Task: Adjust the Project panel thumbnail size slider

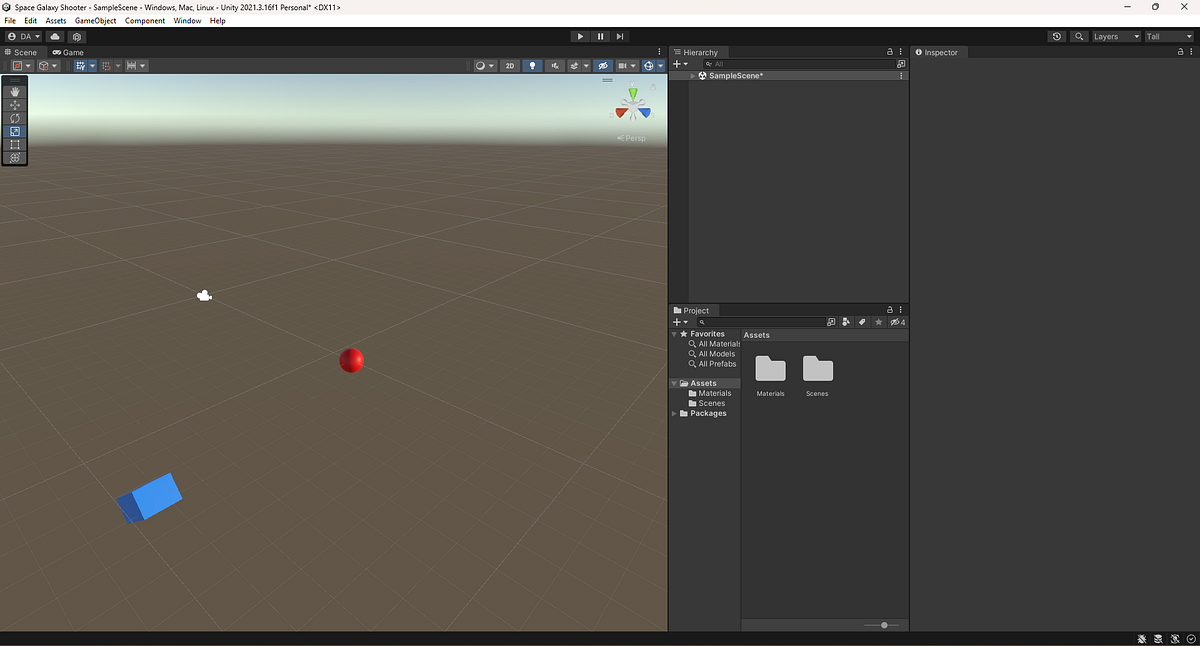Action: click(883, 625)
